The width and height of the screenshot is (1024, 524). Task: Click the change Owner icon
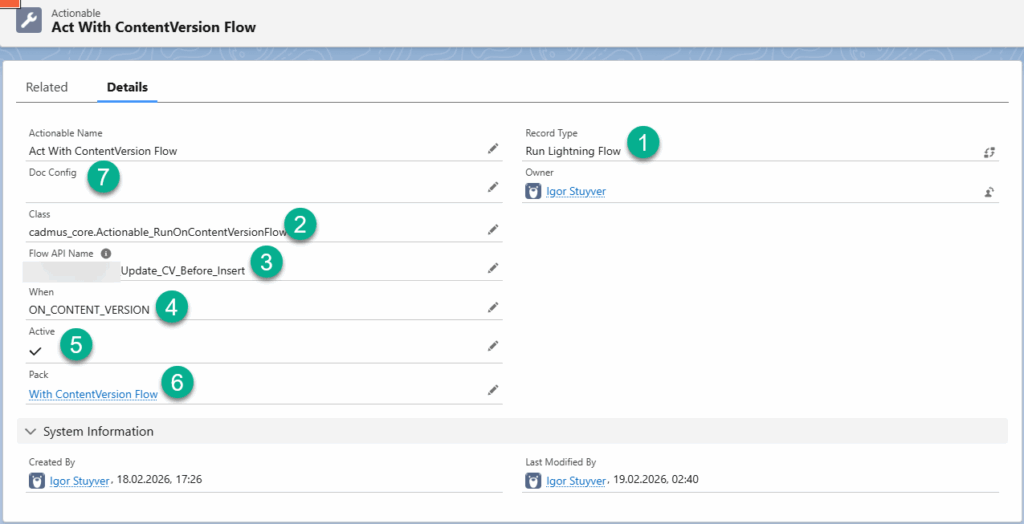pyautogui.click(x=989, y=192)
